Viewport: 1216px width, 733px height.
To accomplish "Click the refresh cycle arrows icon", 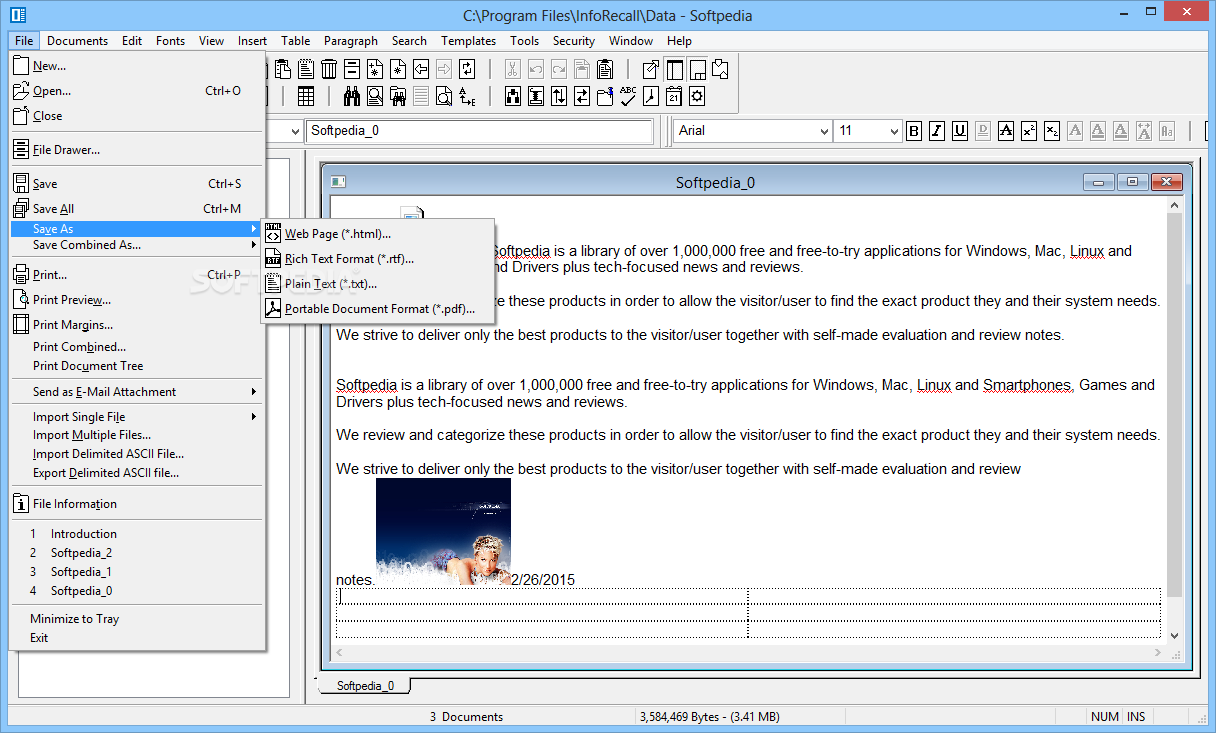I will click(x=467, y=69).
